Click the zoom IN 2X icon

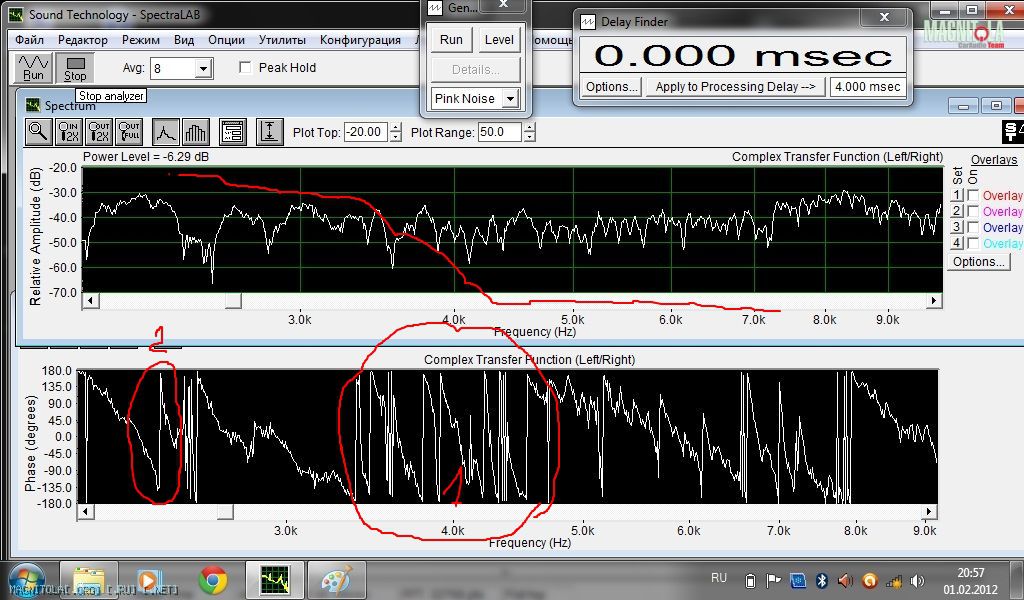[x=69, y=131]
